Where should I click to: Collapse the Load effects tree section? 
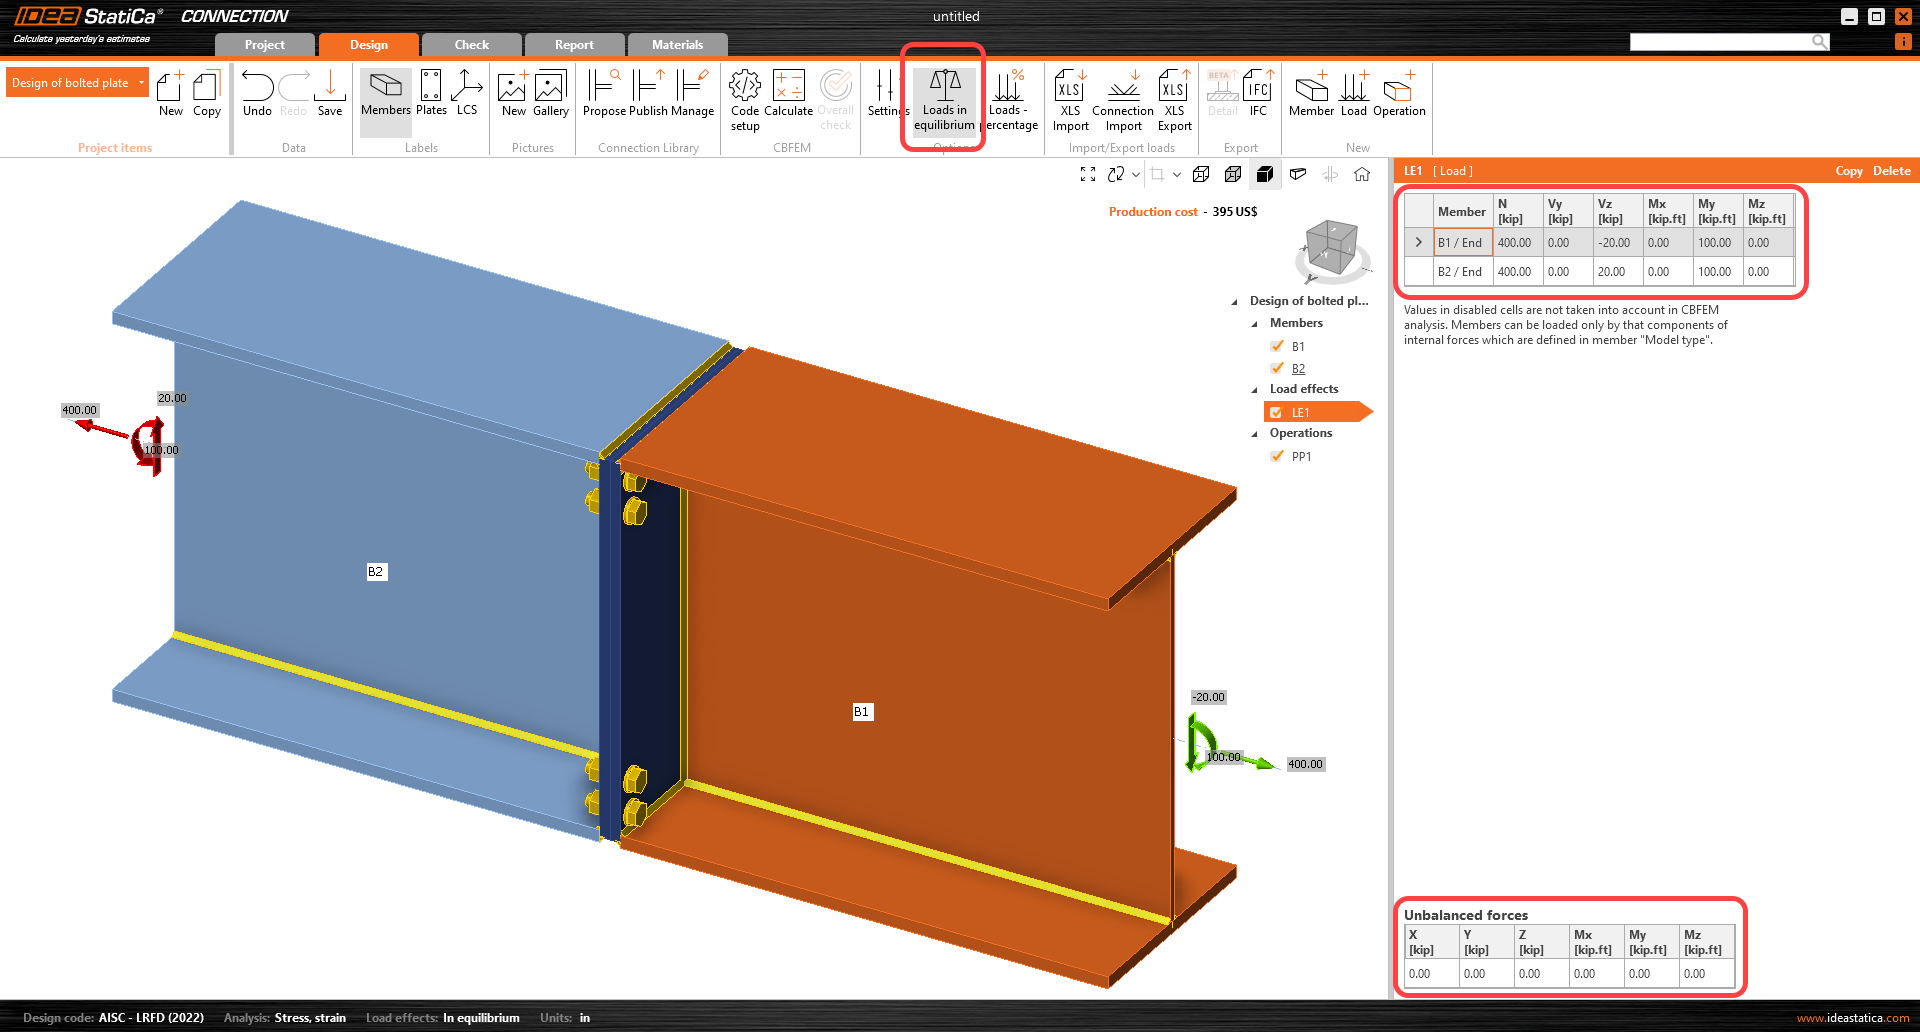point(1256,389)
